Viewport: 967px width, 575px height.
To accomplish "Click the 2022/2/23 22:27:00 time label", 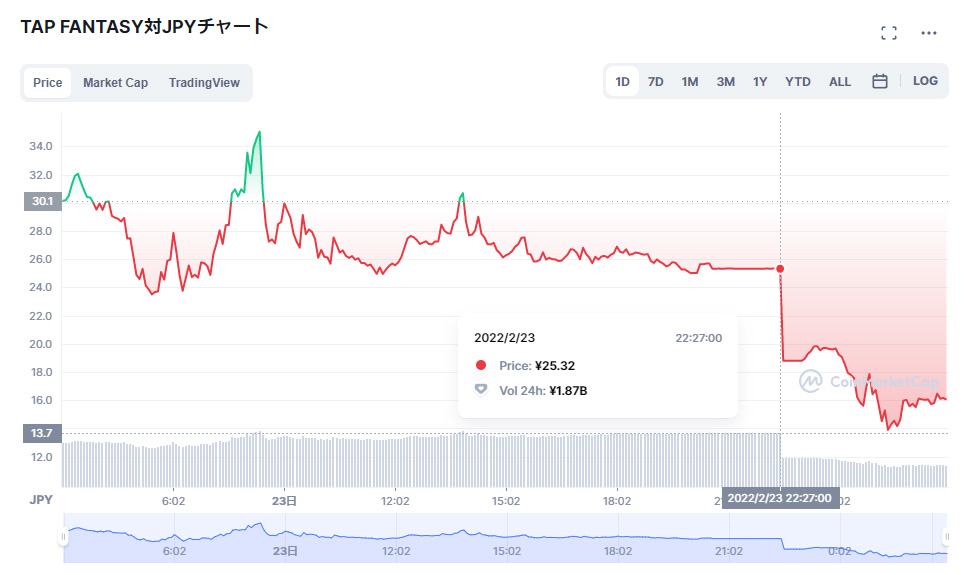I will 780,498.
